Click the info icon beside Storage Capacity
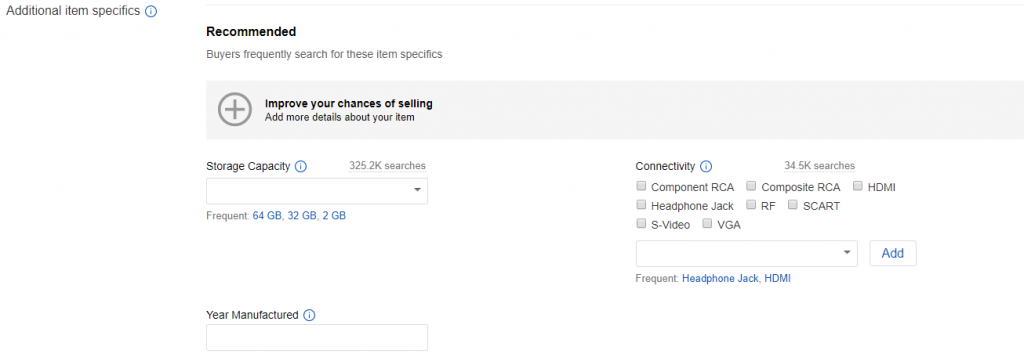This screenshot has width=1024, height=361. click(300, 166)
